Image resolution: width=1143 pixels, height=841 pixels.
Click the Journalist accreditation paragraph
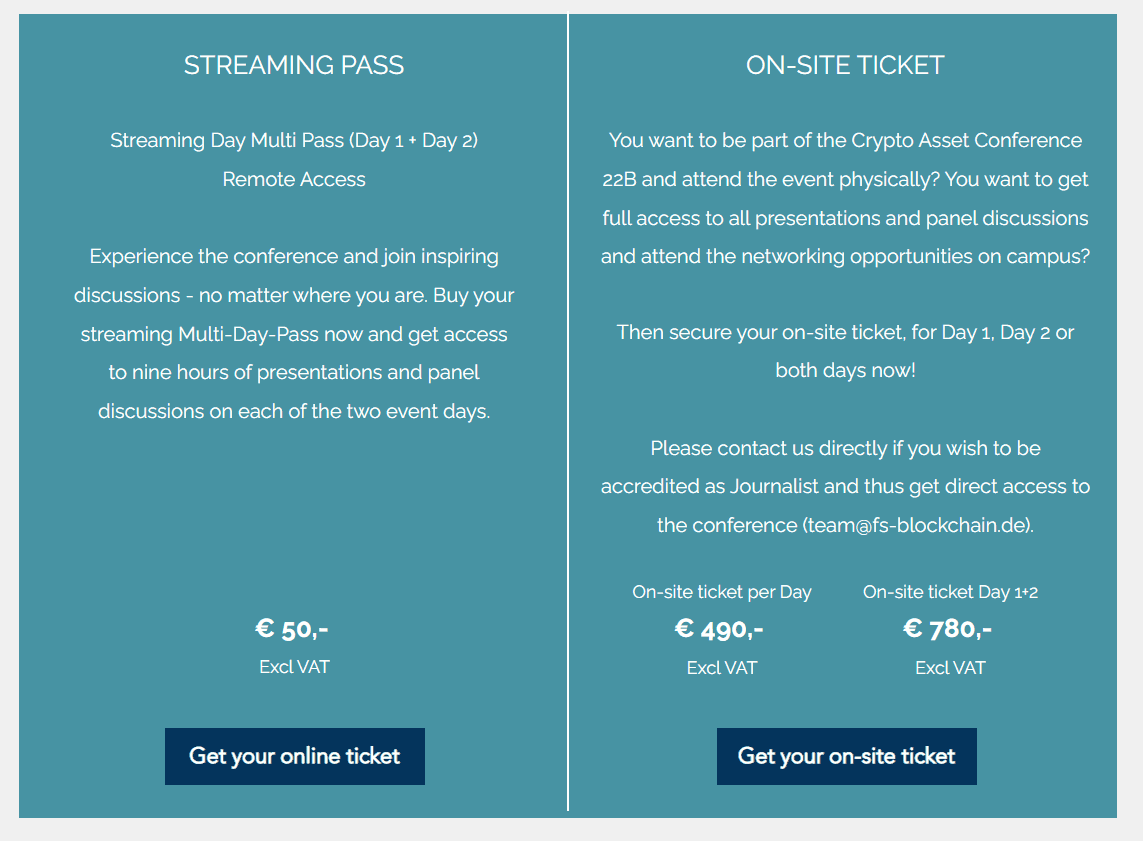click(x=845, y=486)
